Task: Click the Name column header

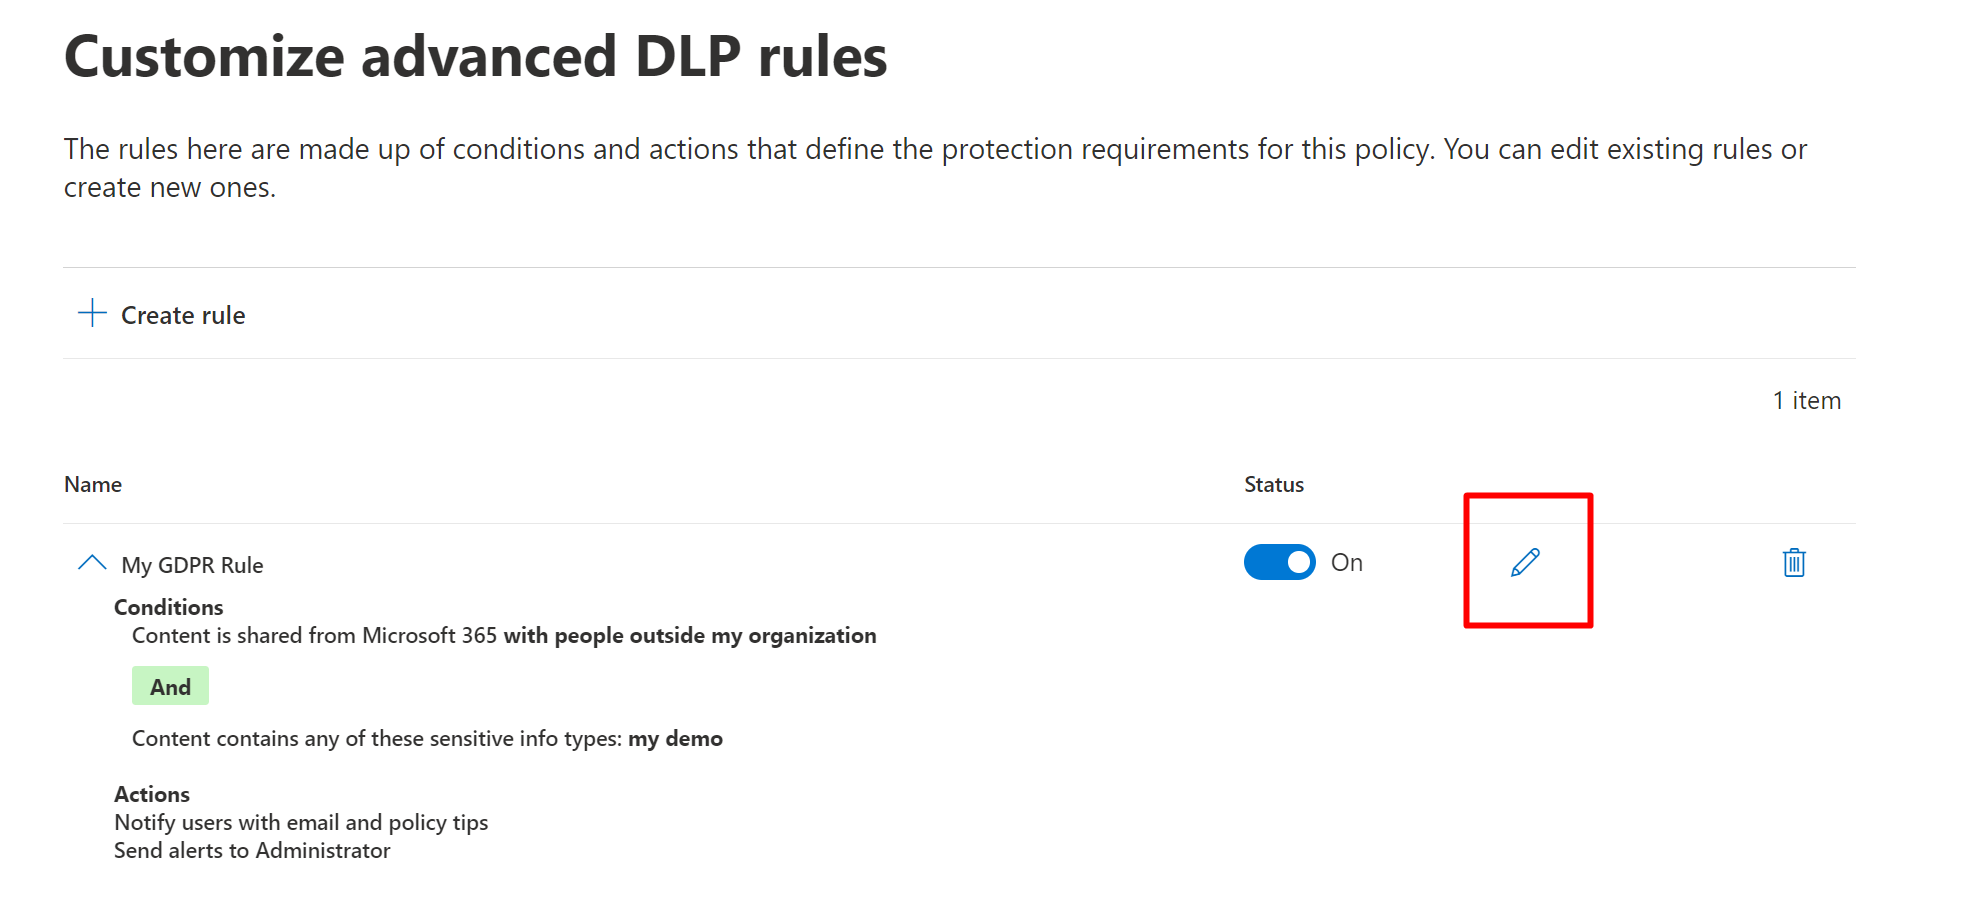Action: (x=93, y=485)
